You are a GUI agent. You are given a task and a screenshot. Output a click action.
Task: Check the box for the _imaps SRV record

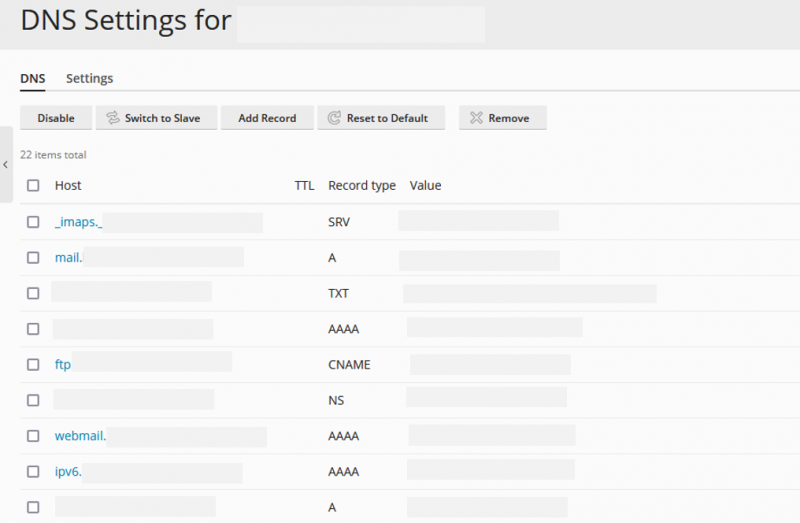click(x=33, y=222)
